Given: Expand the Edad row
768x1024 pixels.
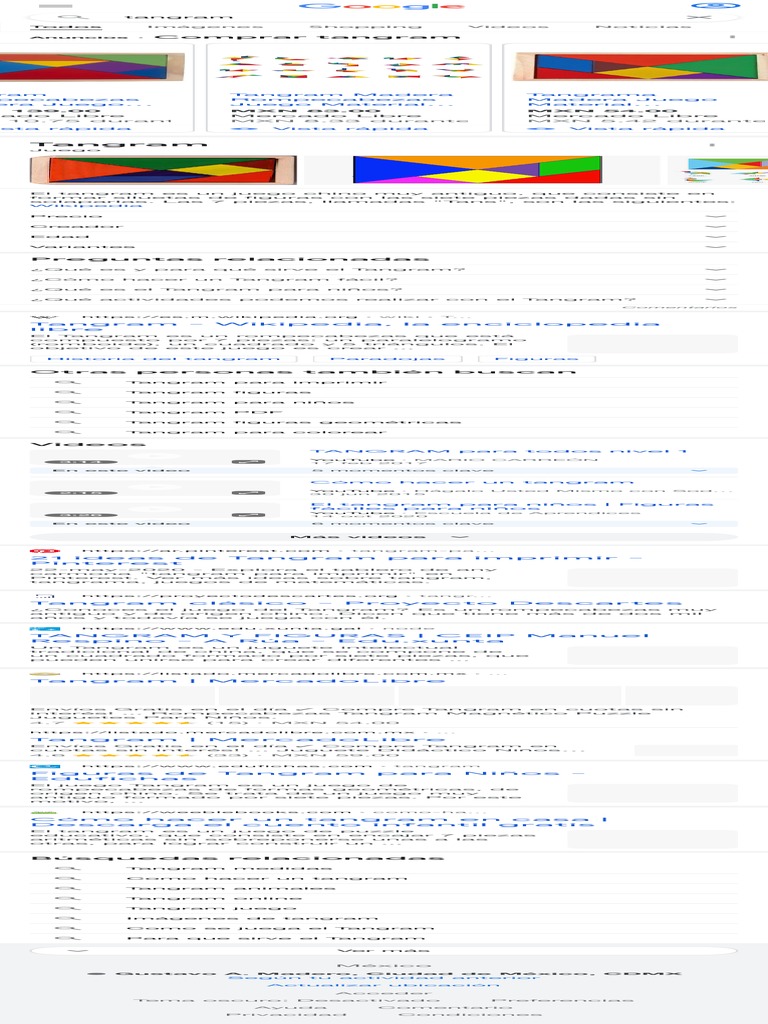Looking at the screenshot, I should coord(384,236).
